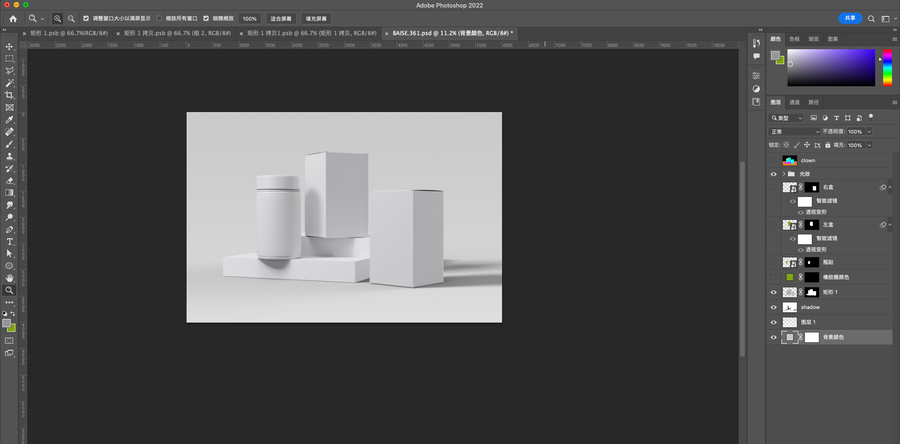Show the 右盒 layer
Viewport: 900px width, 444px height.
coord(773,188)
